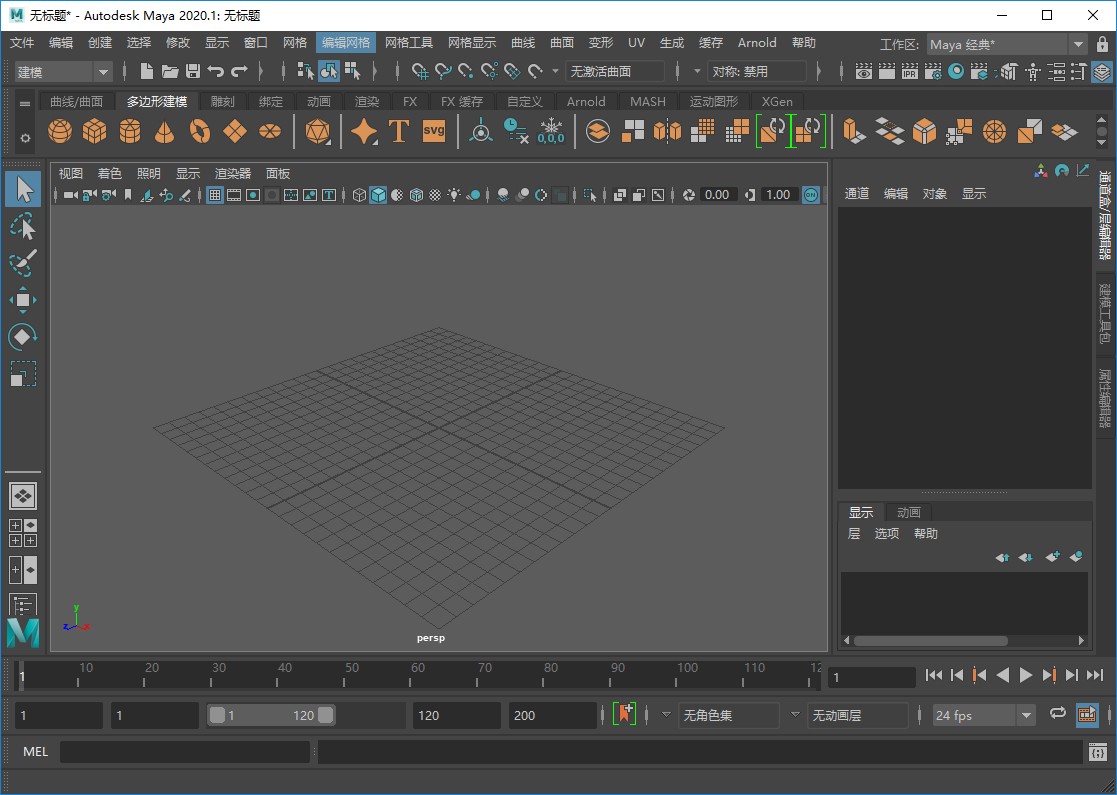Viewport: 1117px width, 795px height.
Task: Create a new scene icon
Action: (x=146, y=71)
